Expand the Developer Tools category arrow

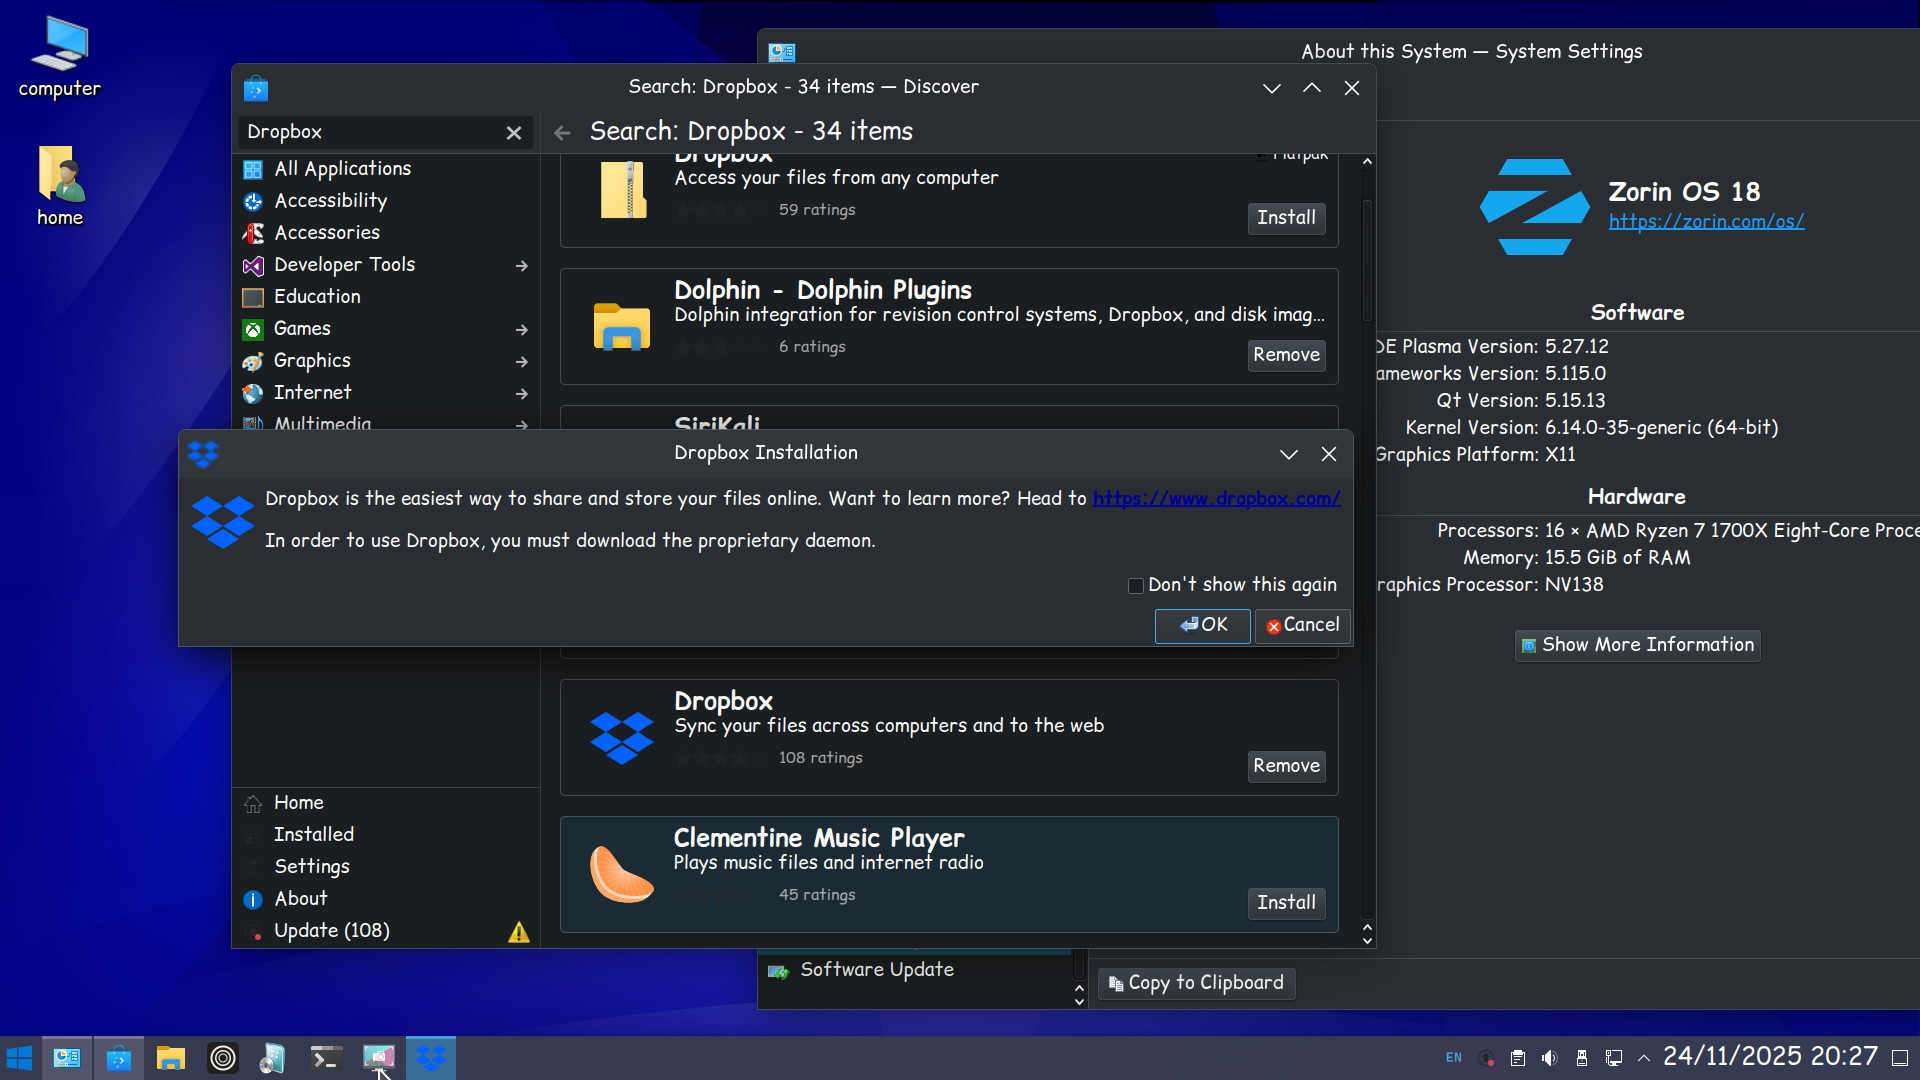pyautogui.click(x=522, y=266)
